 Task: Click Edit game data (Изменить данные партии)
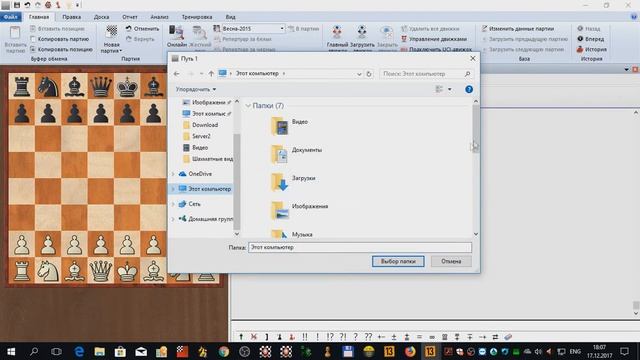coord(518,29)
